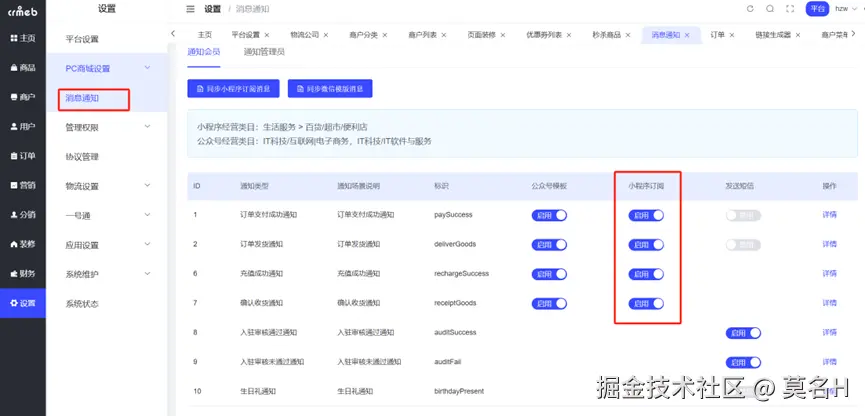Open 装修 section in sidebar
This screenshot has height=416, width=865.
pos(23,244)
